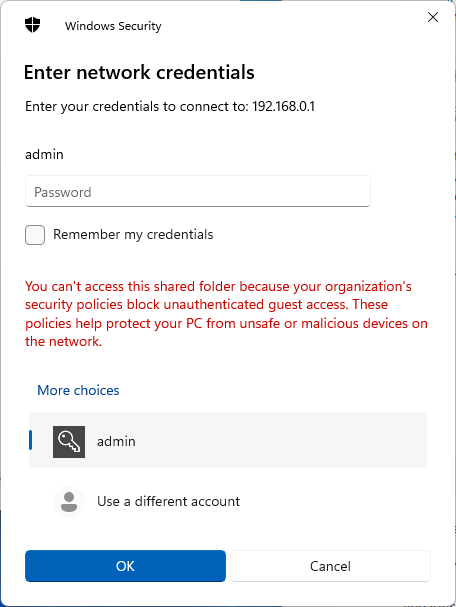Collapse the More choices section
The width and height of the screenshot is (456, 607).
78,390
